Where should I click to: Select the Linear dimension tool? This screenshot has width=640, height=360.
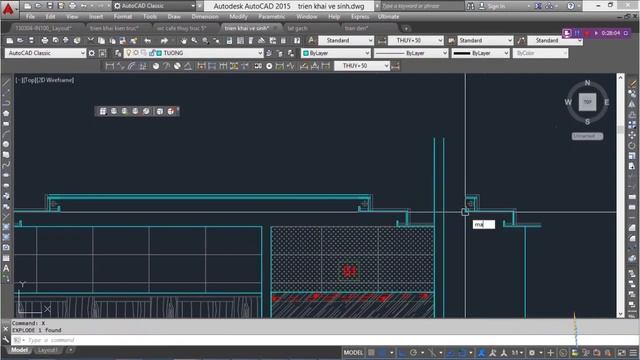click(x=109, y=66)
